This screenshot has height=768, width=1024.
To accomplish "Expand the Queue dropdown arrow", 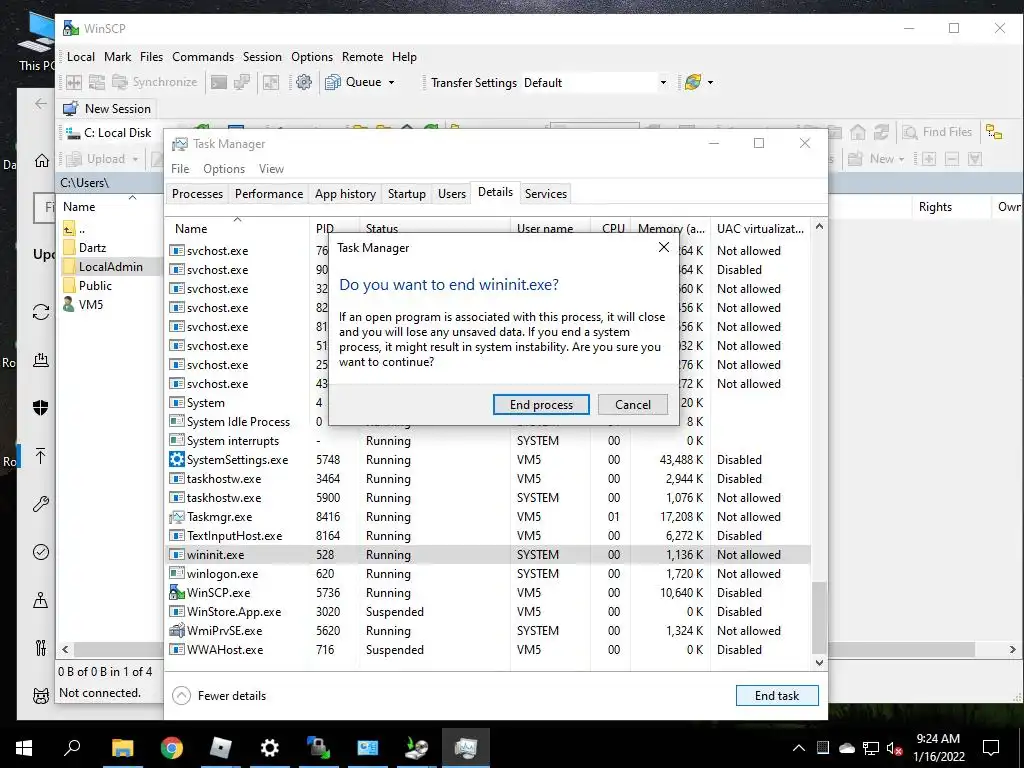I will 391,82.
